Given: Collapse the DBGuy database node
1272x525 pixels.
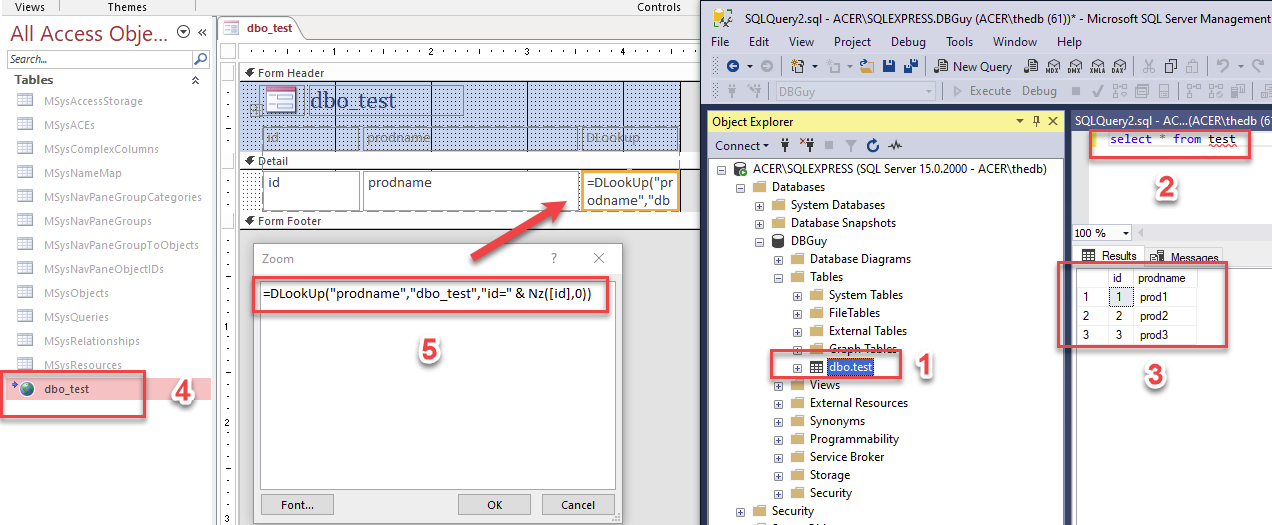Looking at the screenshot, I should (x=759, y=241).
